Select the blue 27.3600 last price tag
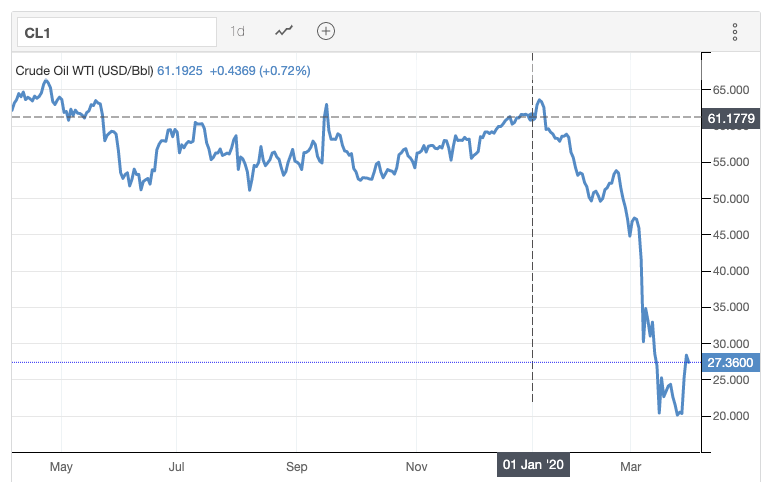The image size is (781, 482). tap(731, 362)
